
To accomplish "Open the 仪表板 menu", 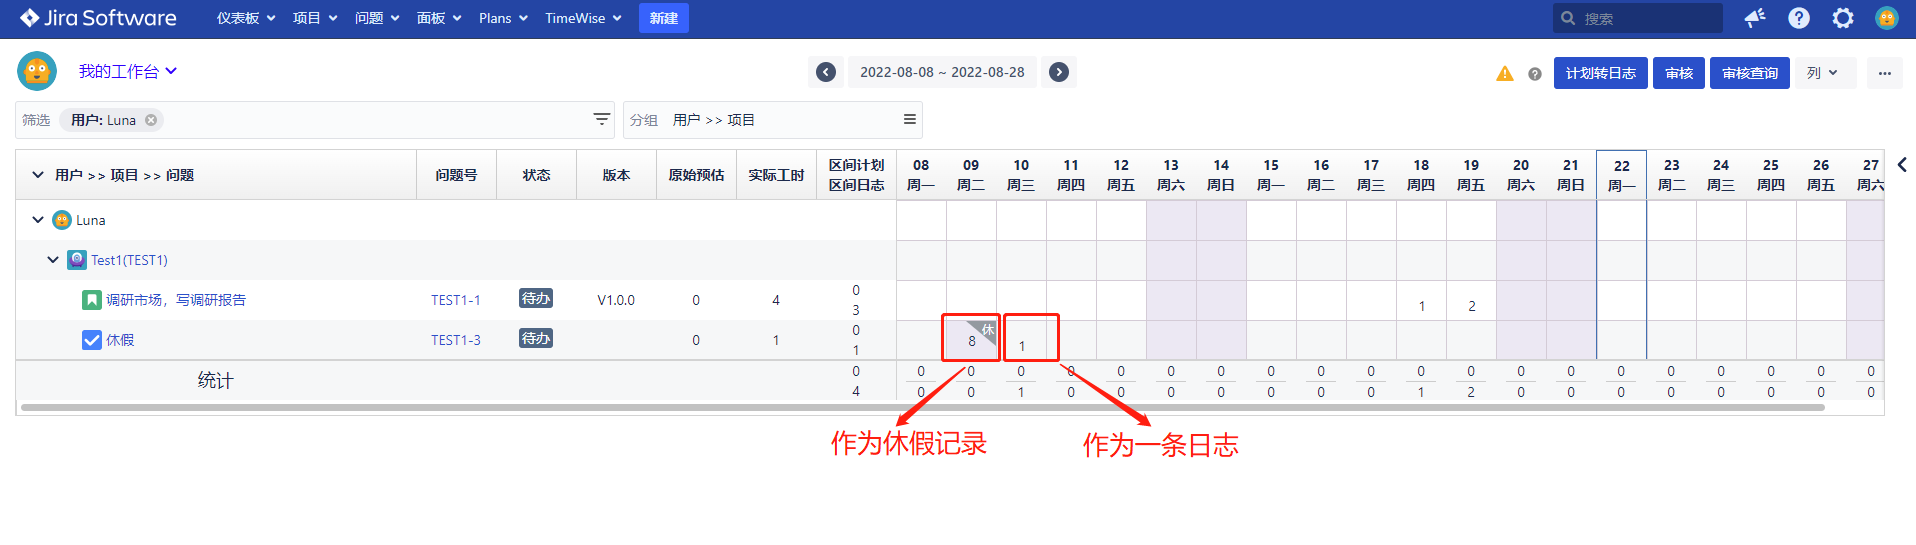I will click(x=245, y=18).
